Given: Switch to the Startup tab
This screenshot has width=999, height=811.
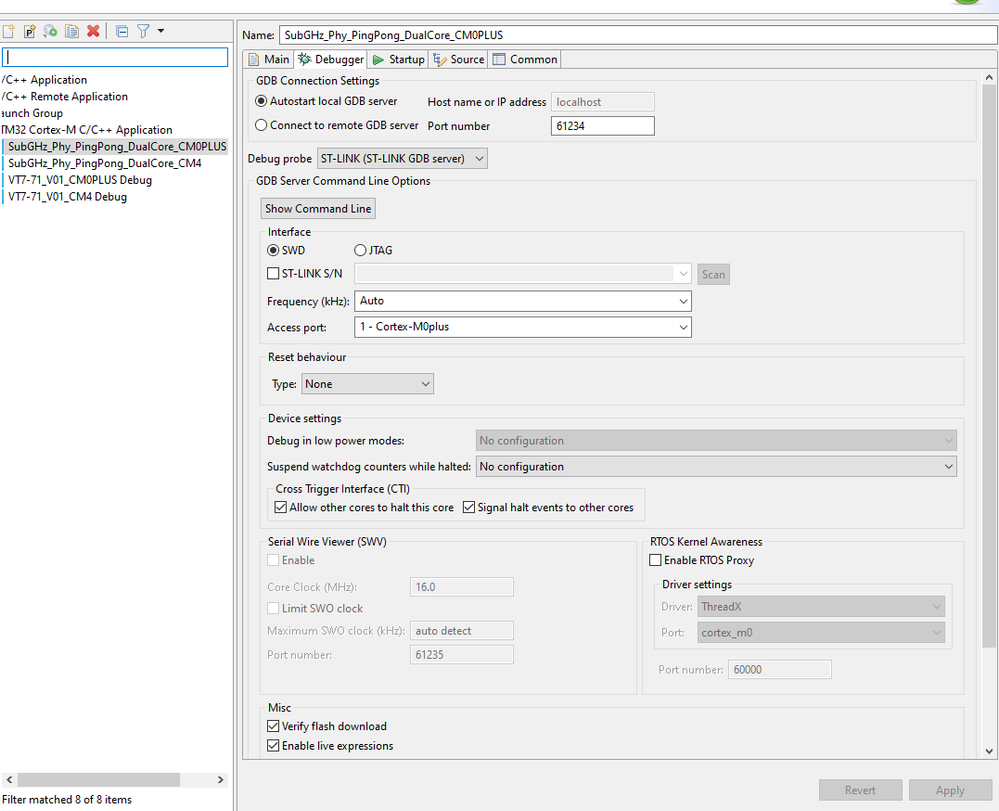Looking at the screenshot, I should pos(399,59).
